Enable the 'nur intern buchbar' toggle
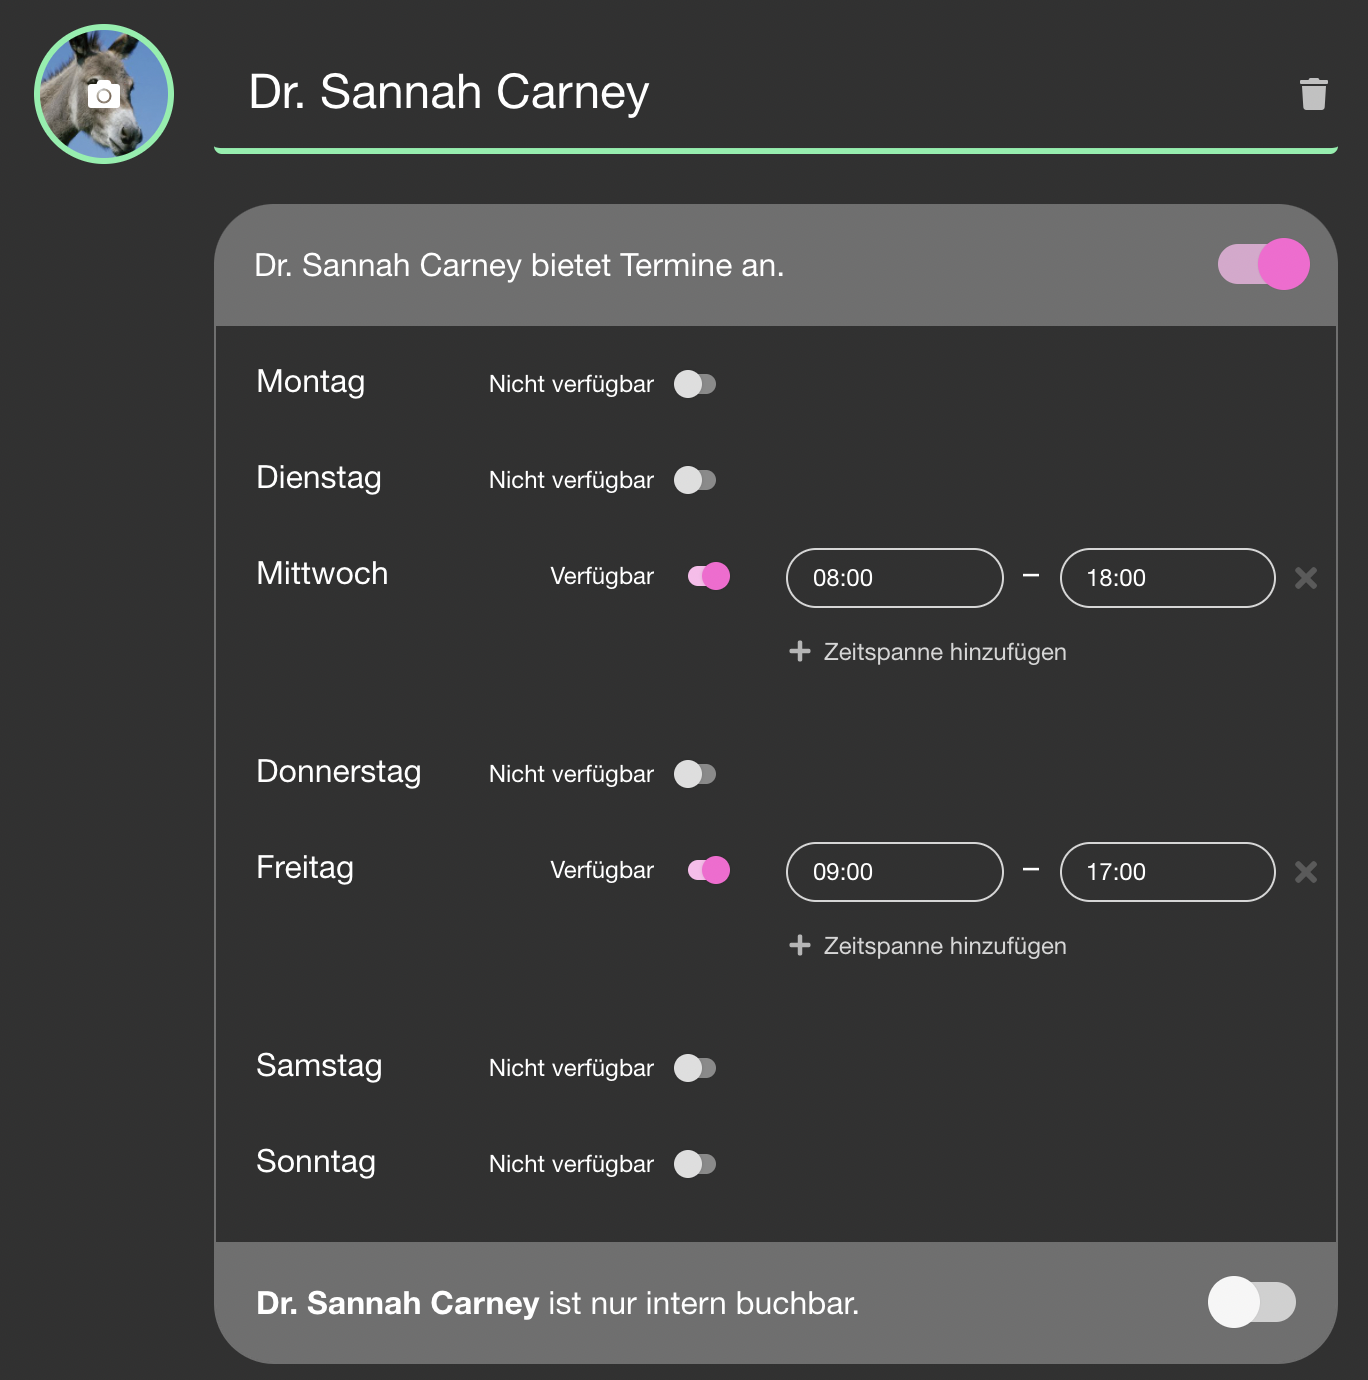The image size is (1368, 1380). click(x=1251, y=1302)
